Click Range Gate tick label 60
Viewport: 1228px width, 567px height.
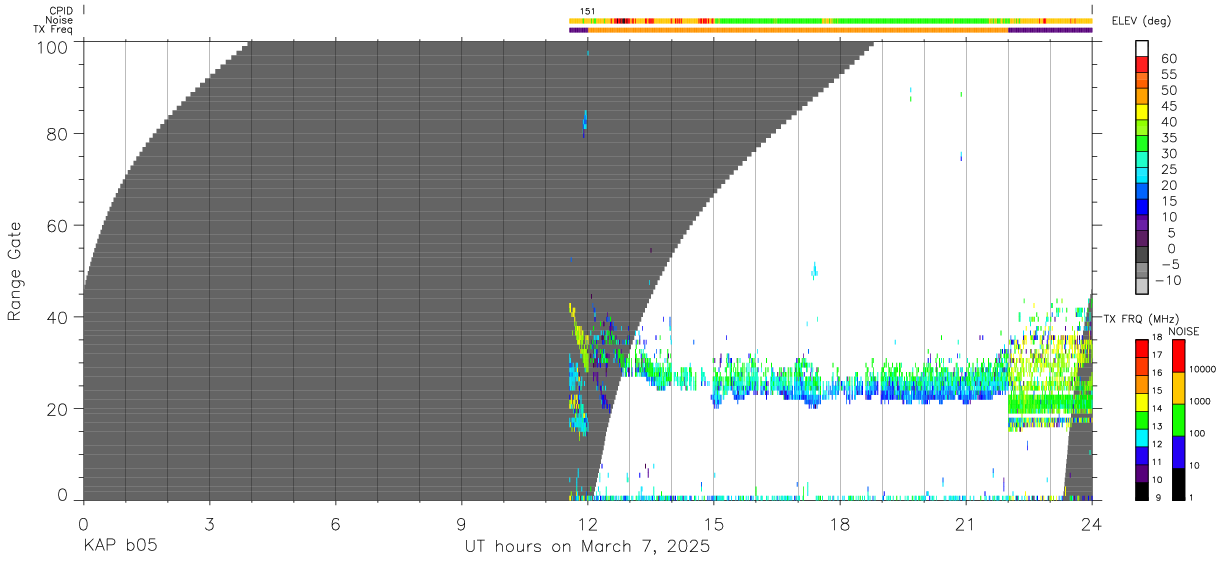tap(57, 225)
